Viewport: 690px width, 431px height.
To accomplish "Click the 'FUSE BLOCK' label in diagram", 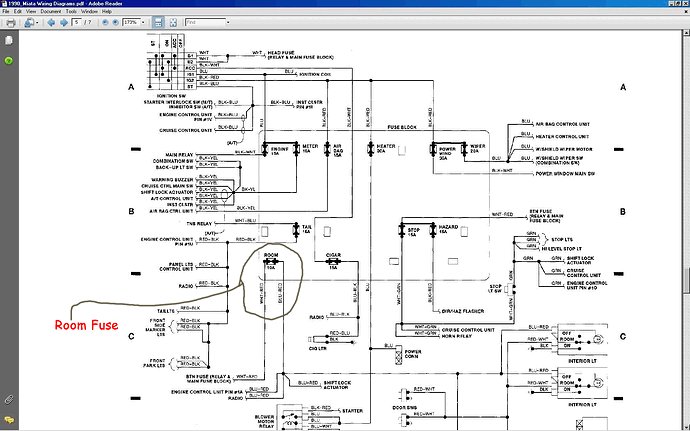I will click(402, 127).
